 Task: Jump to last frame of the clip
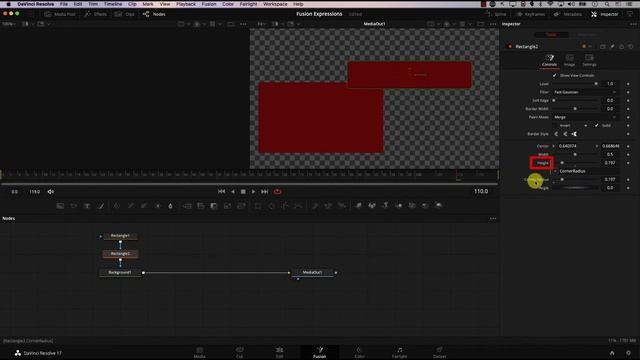264,191
